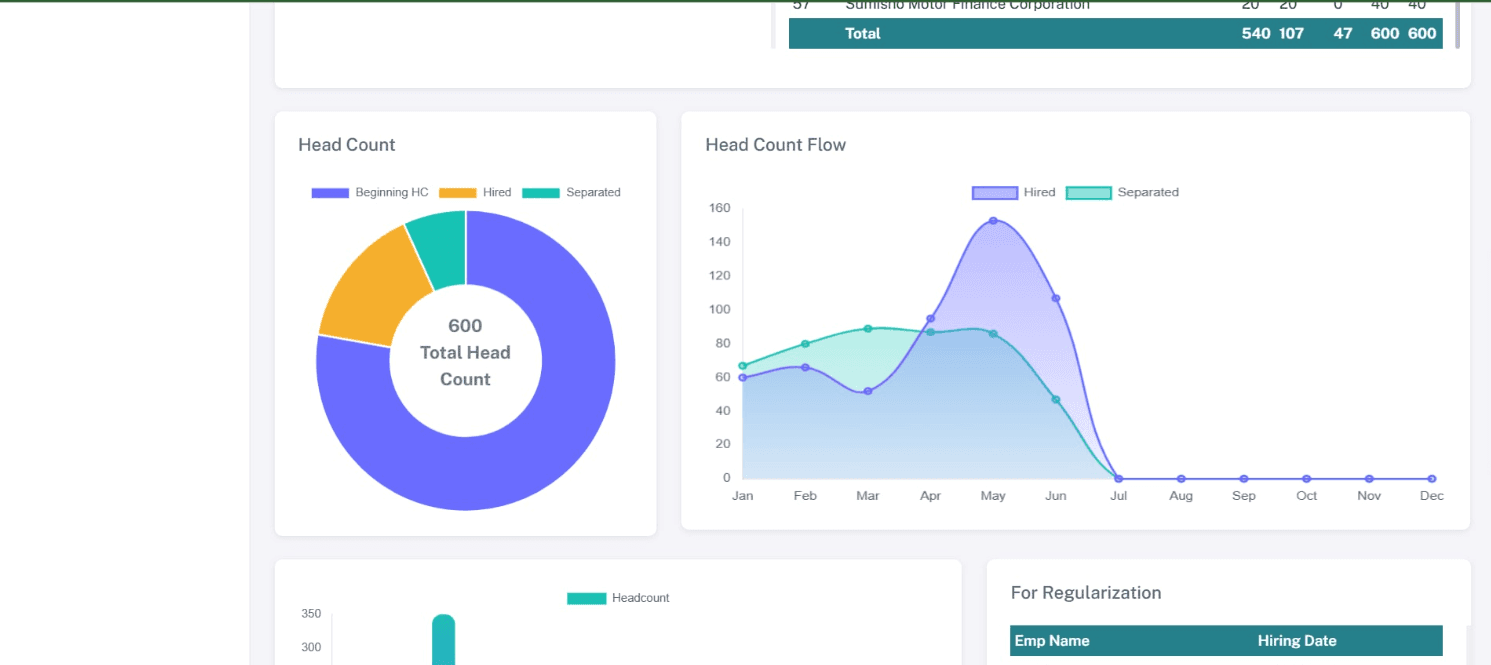Select the Separated data point for January
Image resolution: width=1491 pixels, height=665 pixels.
743,366
